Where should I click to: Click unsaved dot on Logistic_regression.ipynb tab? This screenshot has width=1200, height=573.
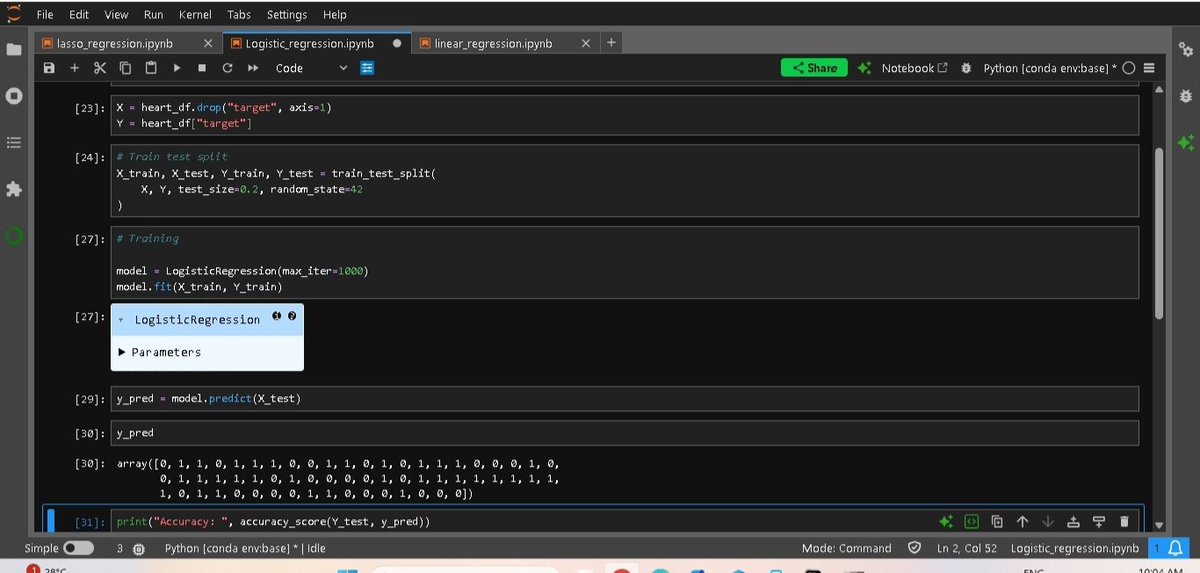coord(397,43)
